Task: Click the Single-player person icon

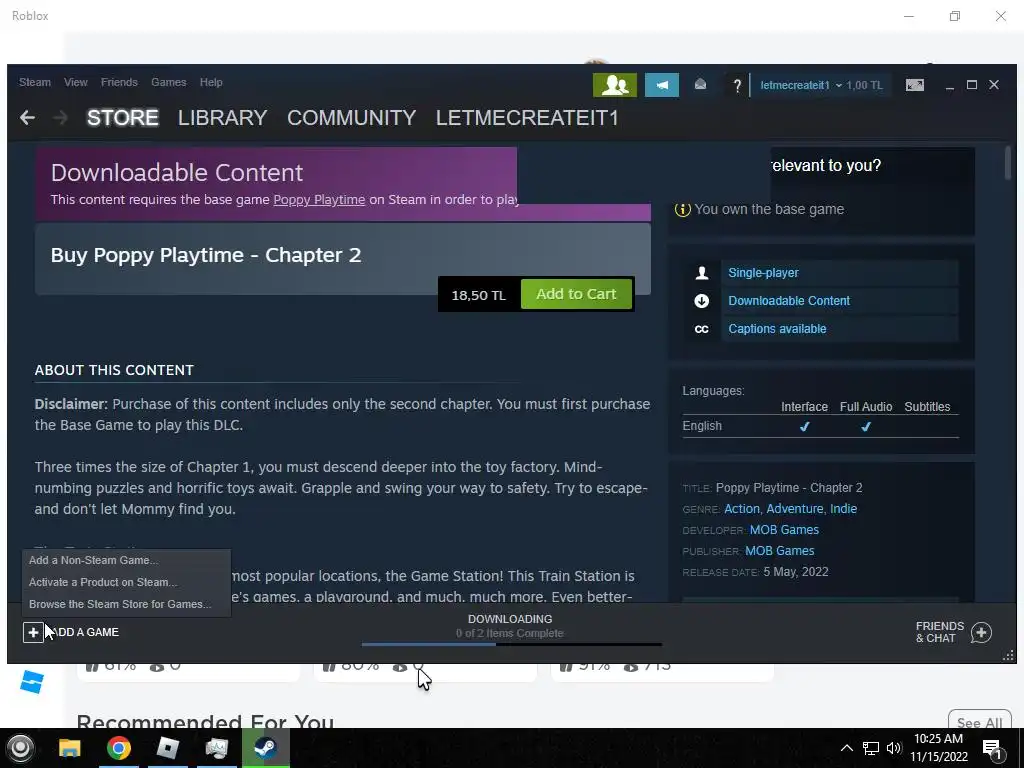Action: [701, 273]
